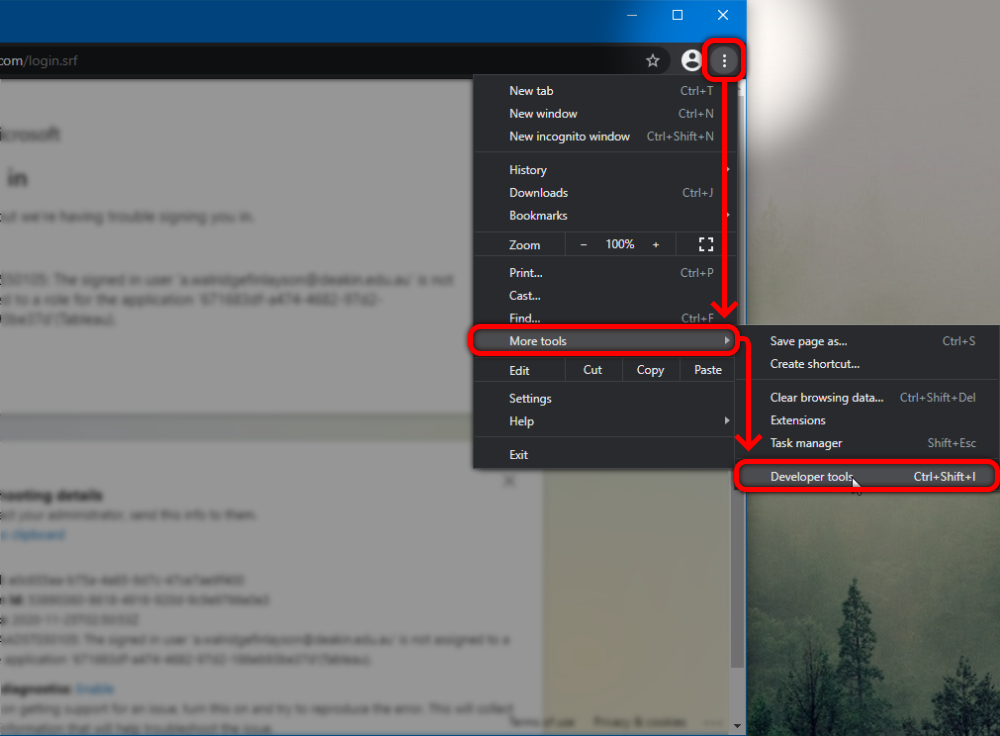This screenshot has width=1000, height=736.
Task: Open a New incognito window
Action: (605, 136)
